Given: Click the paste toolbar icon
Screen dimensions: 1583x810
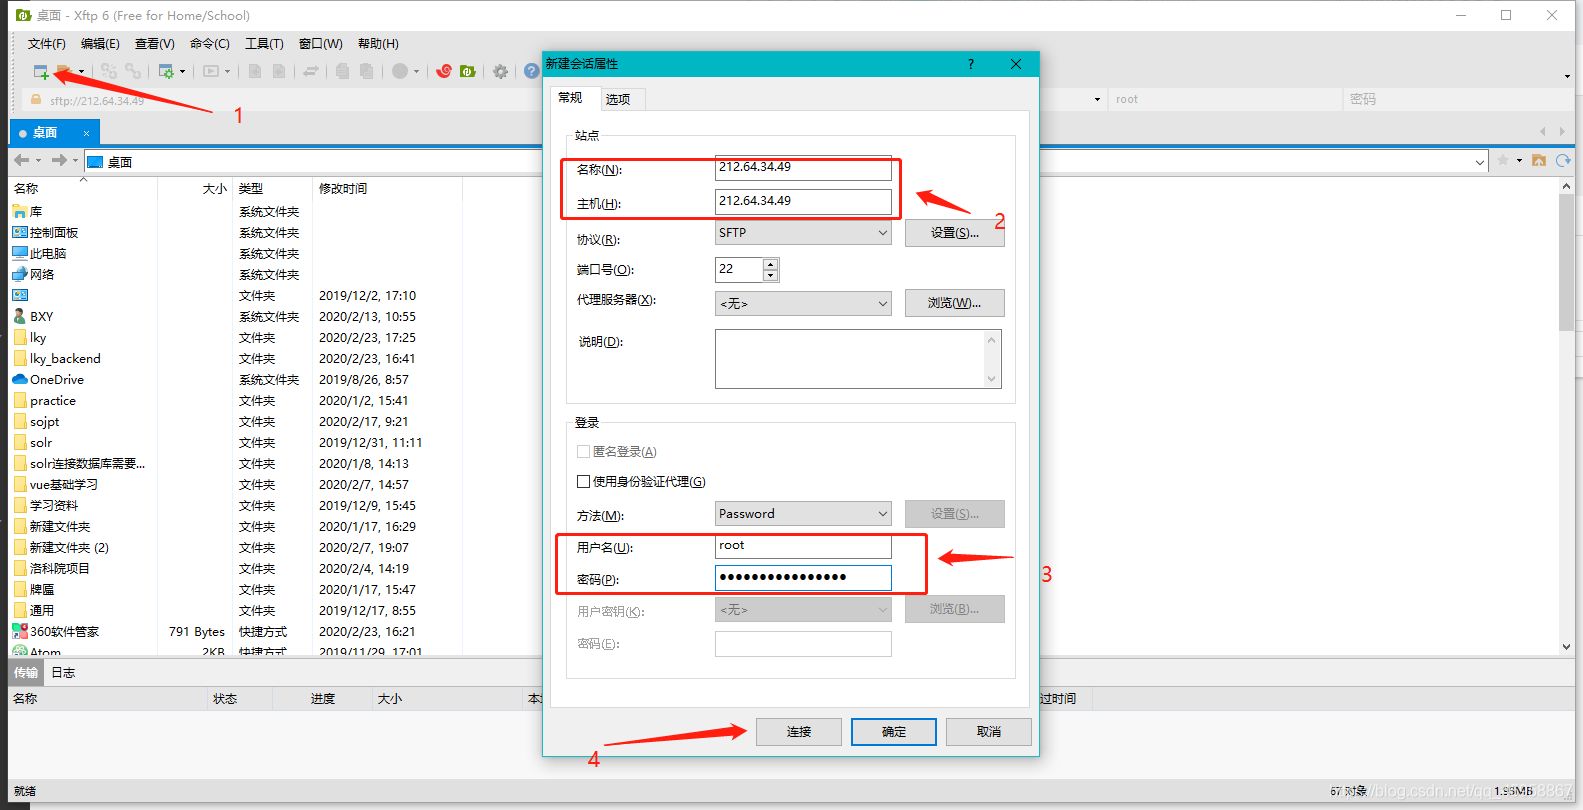Looking at the screenshot, I should tap(366, 71).
